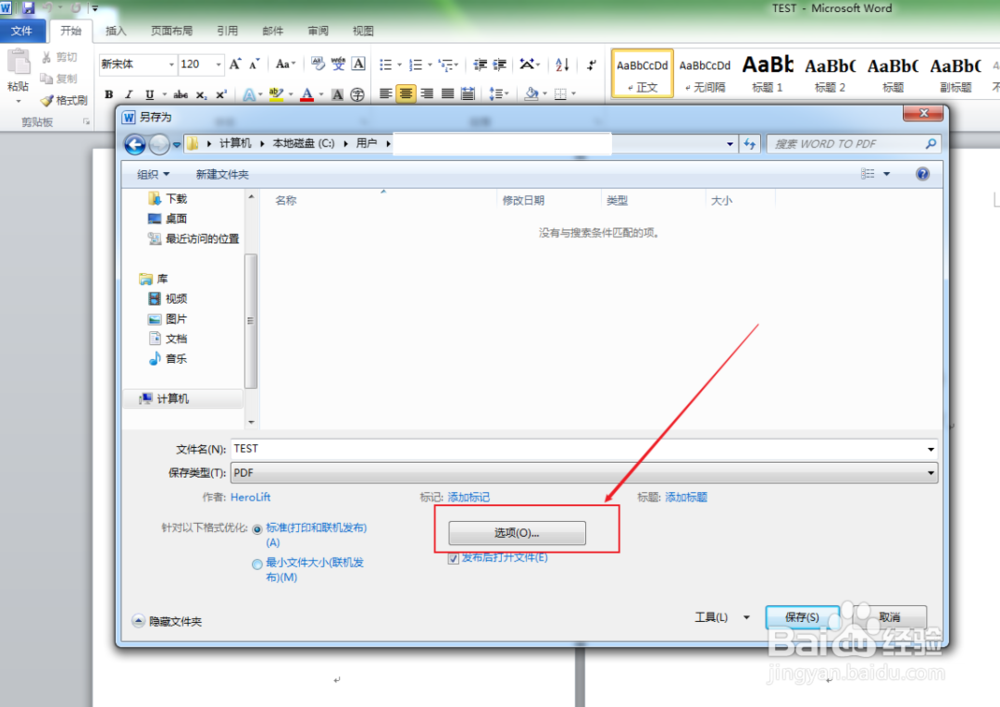
Task: Toggle open file after publishing checkbox
Action: click(x=453, y=558)
